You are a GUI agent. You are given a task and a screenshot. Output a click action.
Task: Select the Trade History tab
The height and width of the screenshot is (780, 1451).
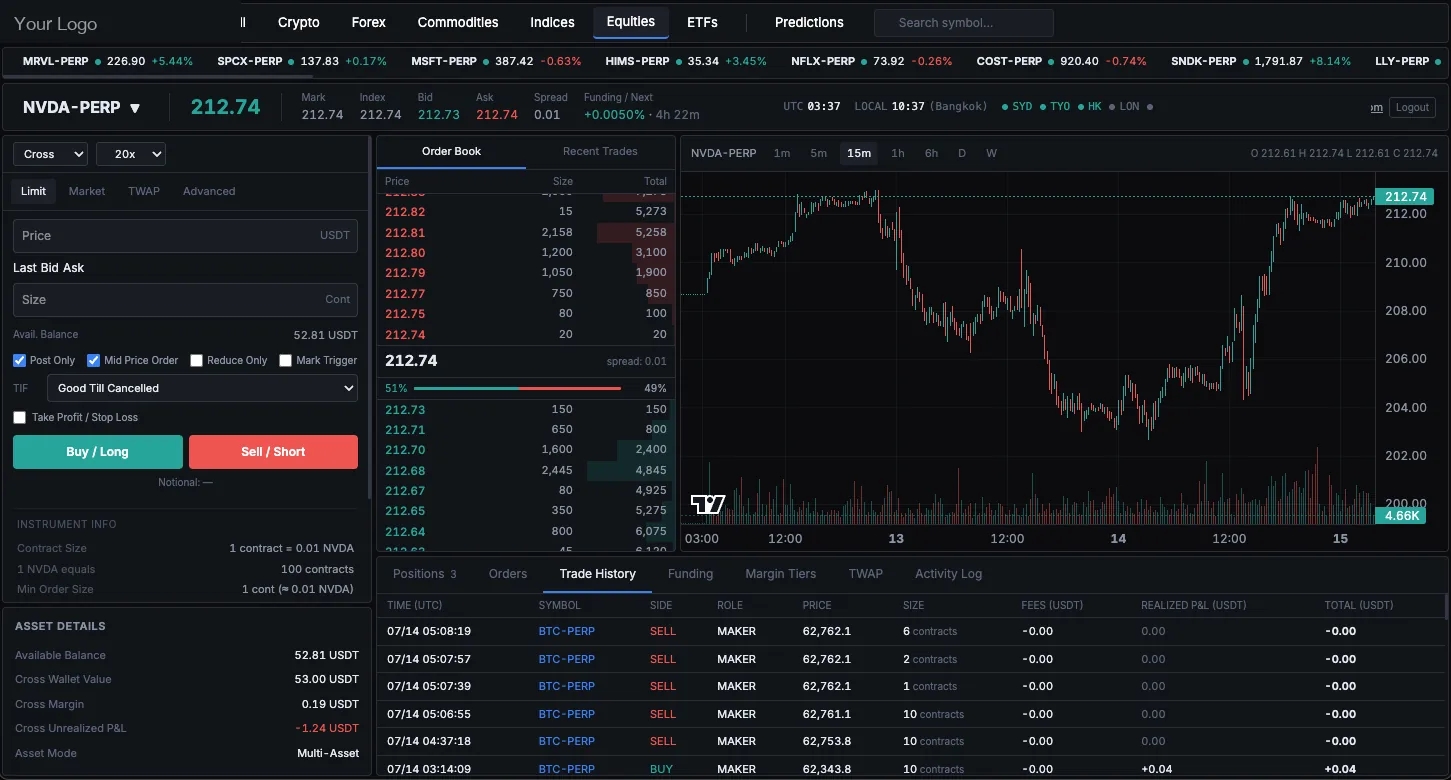point(598,574)
